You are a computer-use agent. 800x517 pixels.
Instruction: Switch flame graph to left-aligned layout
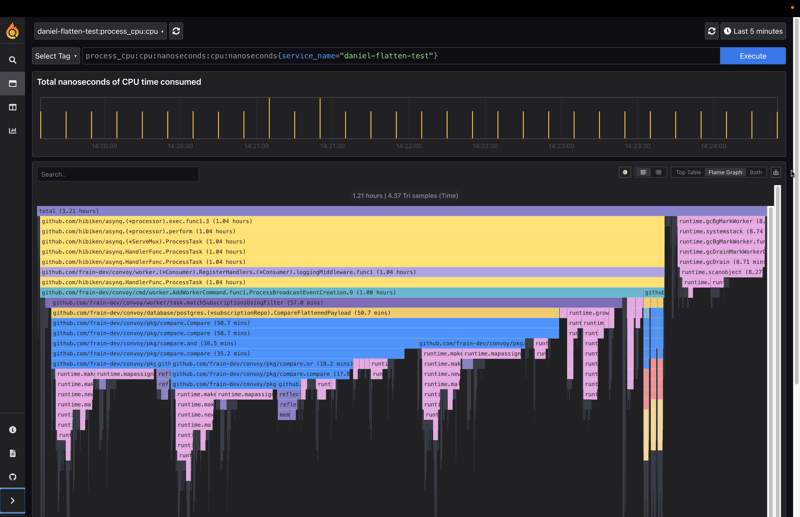643,172
